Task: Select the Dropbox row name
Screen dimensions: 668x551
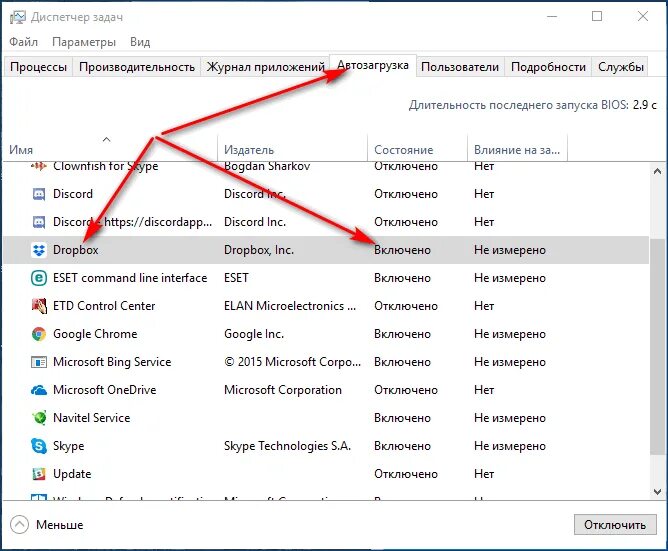Action: tap(75, 250)
